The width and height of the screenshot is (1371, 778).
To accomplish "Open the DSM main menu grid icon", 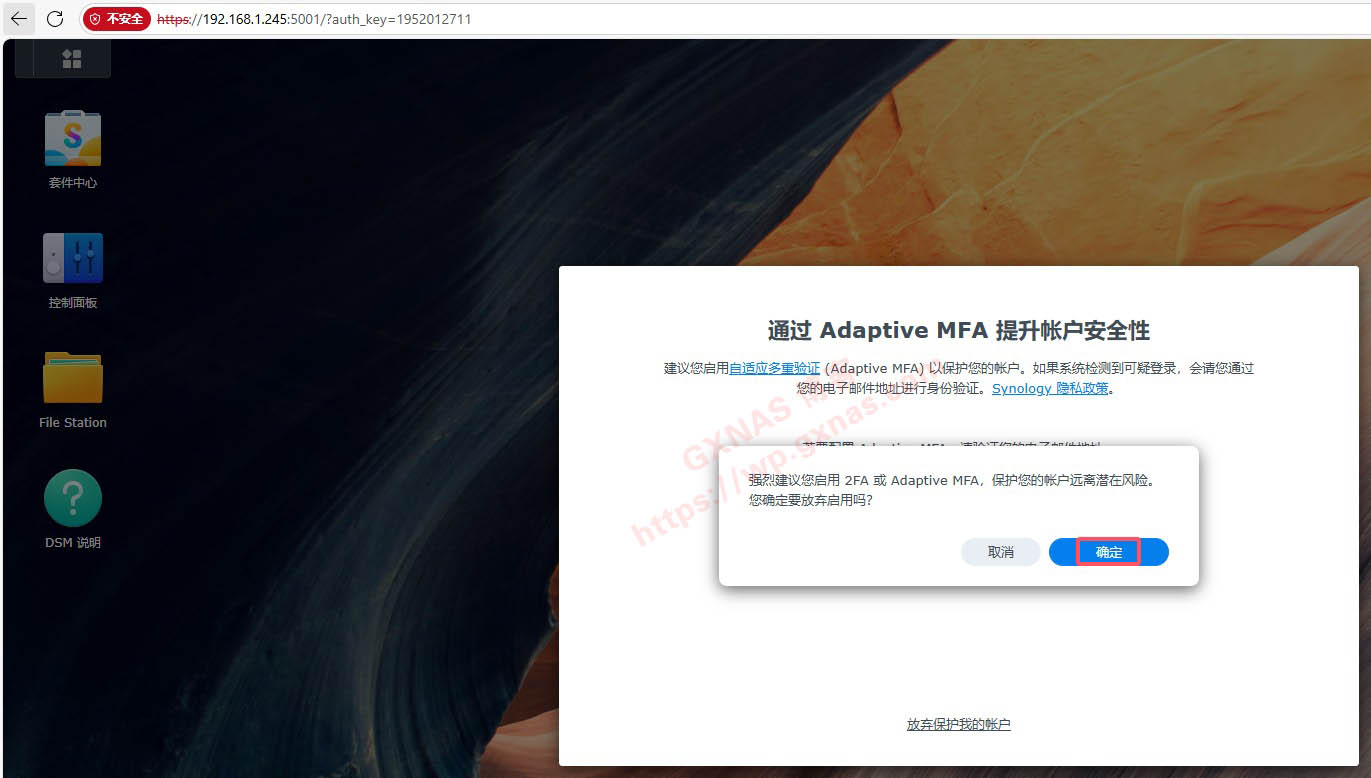I will (72, 59).
